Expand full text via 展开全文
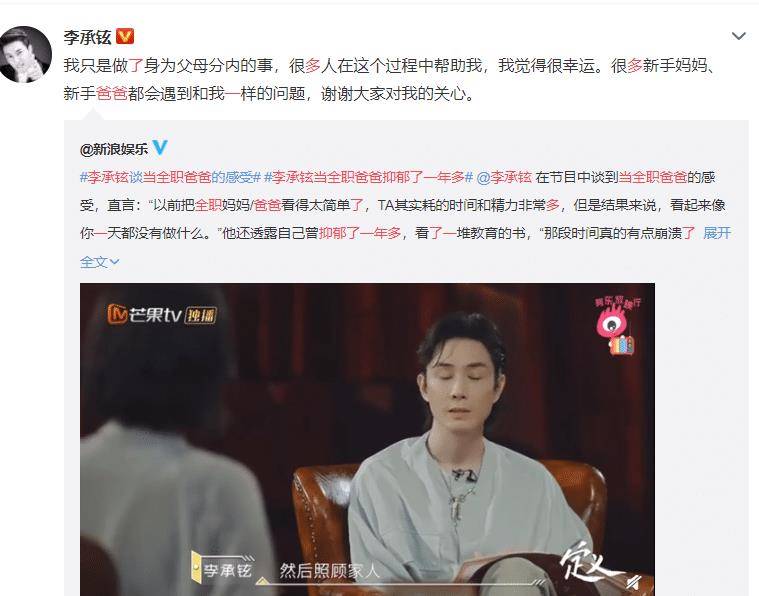The width and height of the screenshot is (759, 596). (717, 233)
